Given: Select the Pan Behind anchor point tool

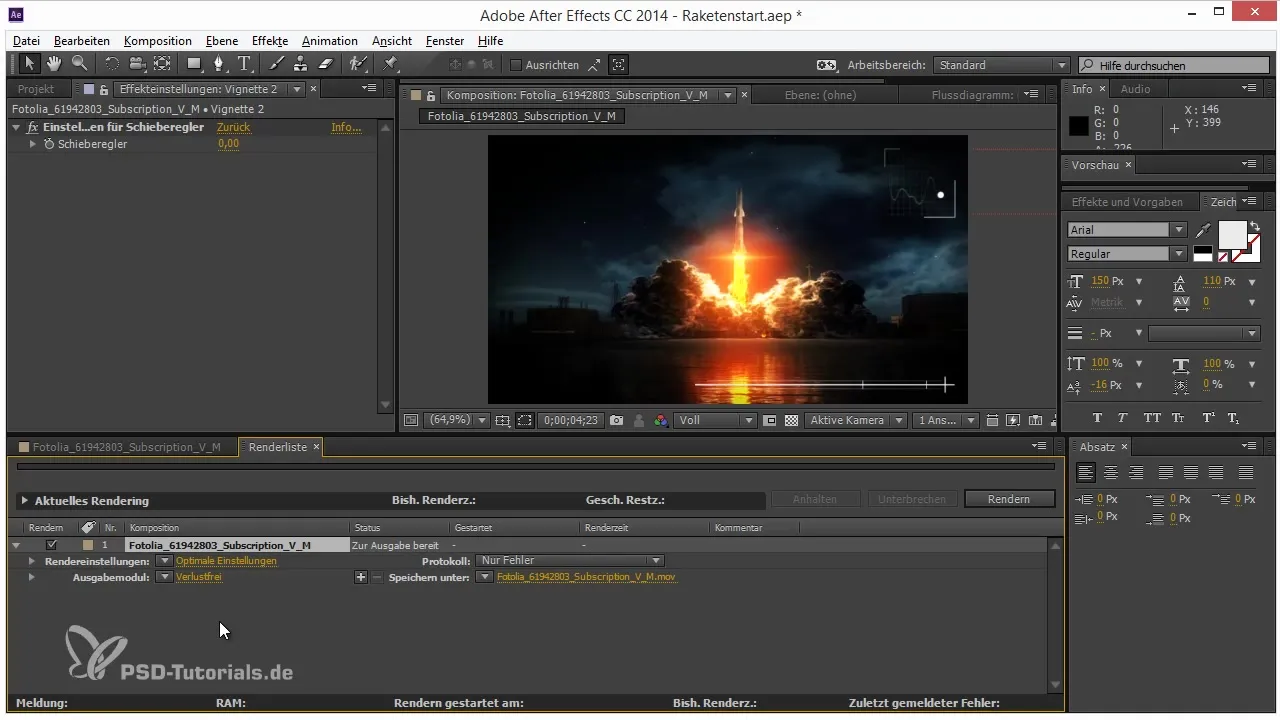Looking at the screenshot, I should 162,64.
